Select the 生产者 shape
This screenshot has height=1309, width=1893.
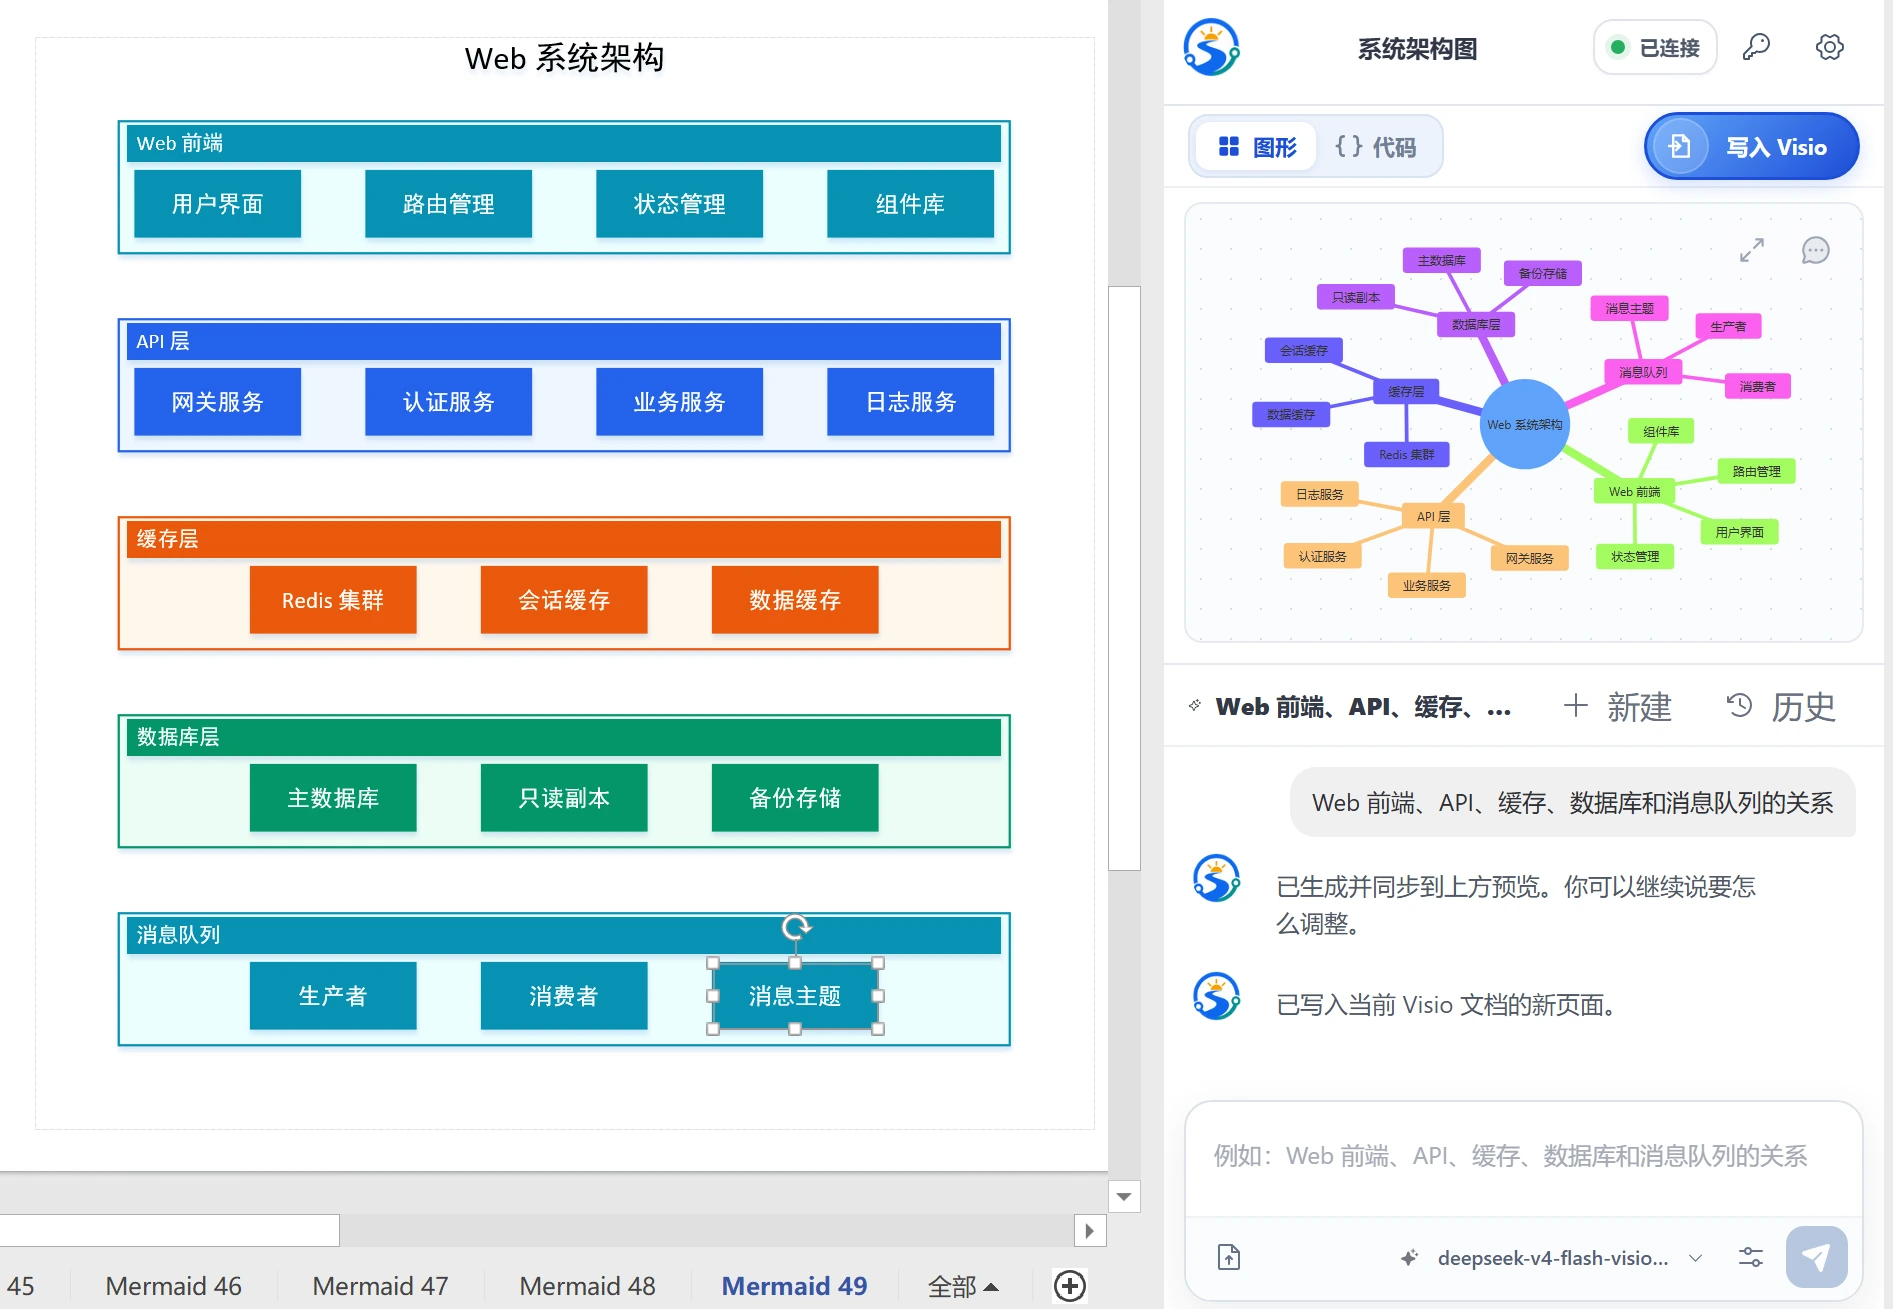pyautogui.click(x=333, y=996)
